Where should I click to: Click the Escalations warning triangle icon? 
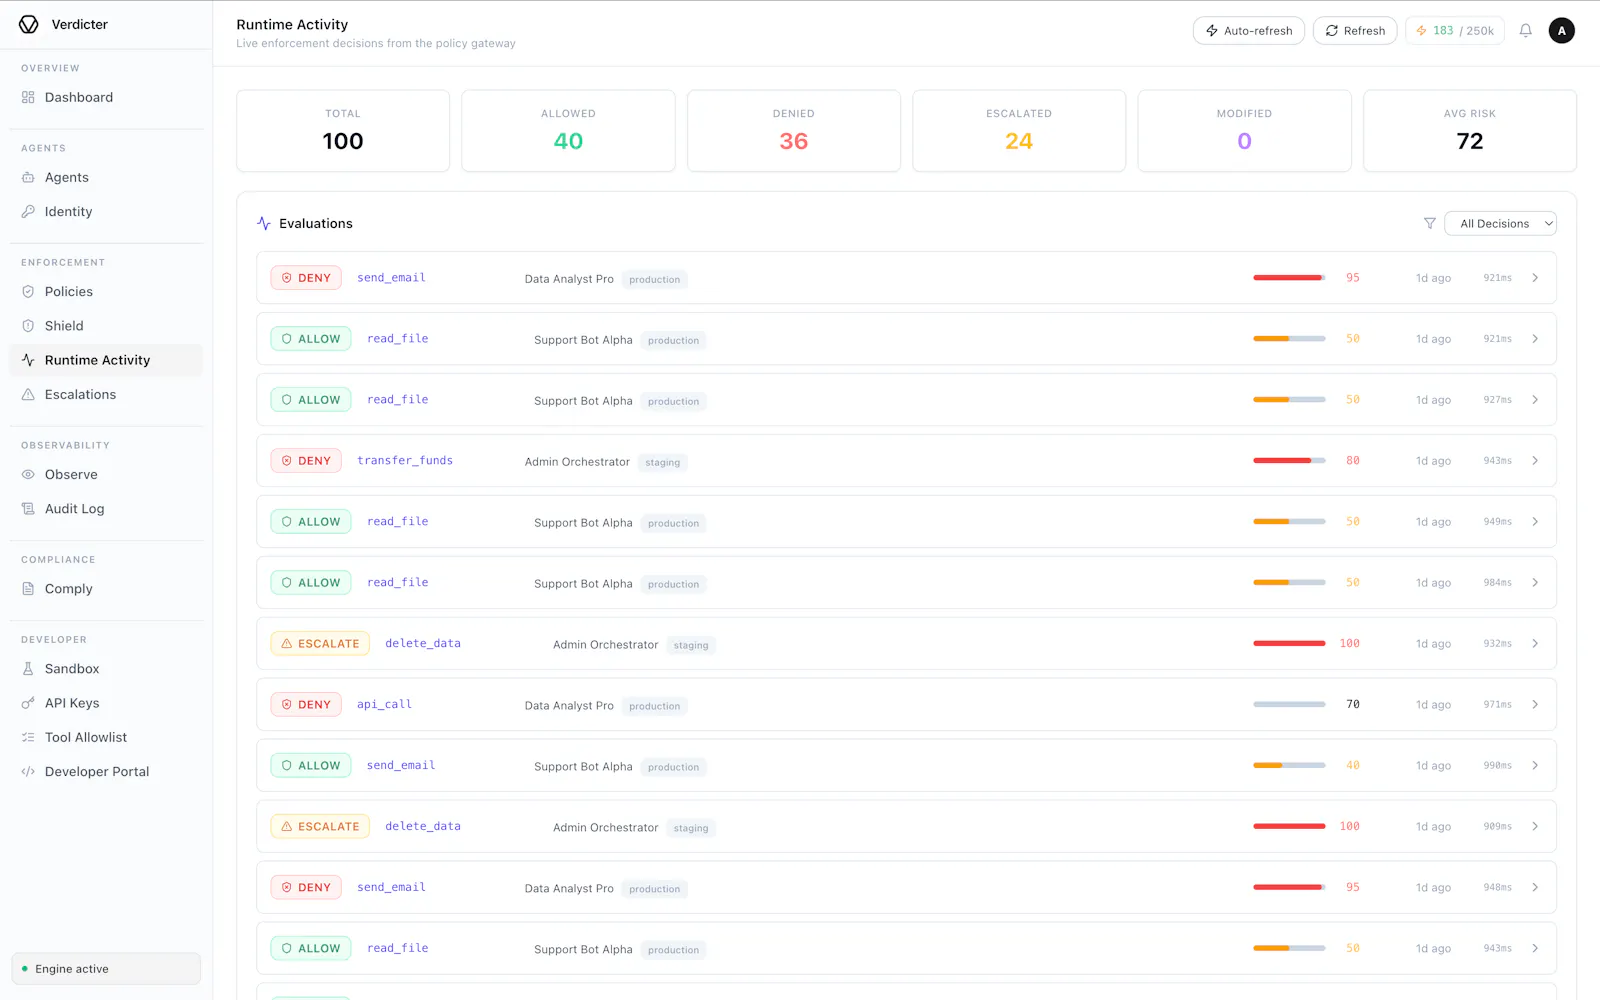28,395
